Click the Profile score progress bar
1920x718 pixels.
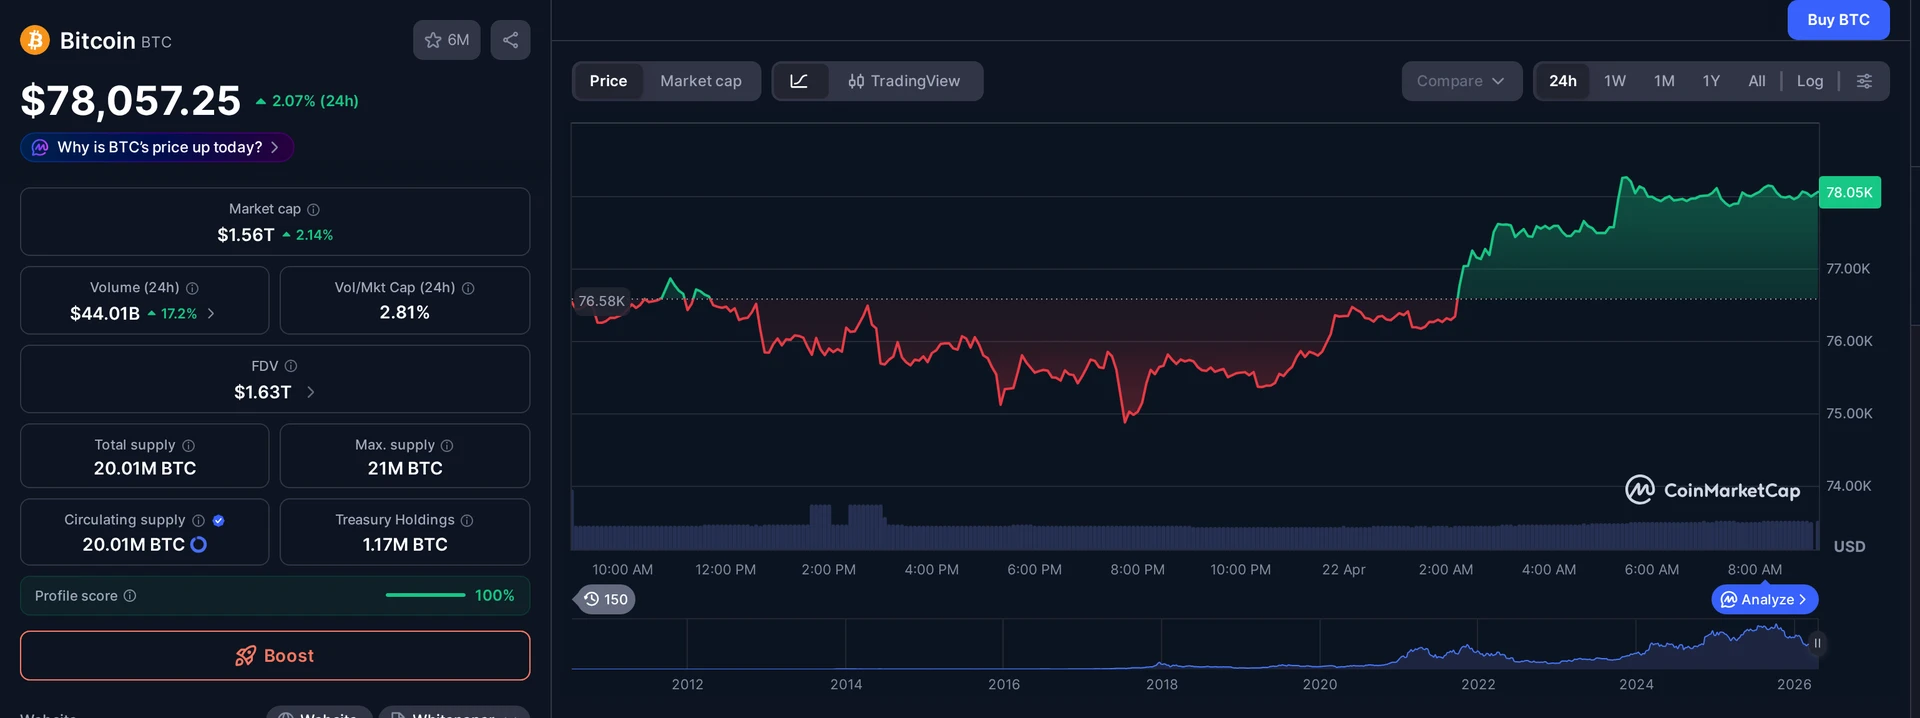[x=425, y=595]
